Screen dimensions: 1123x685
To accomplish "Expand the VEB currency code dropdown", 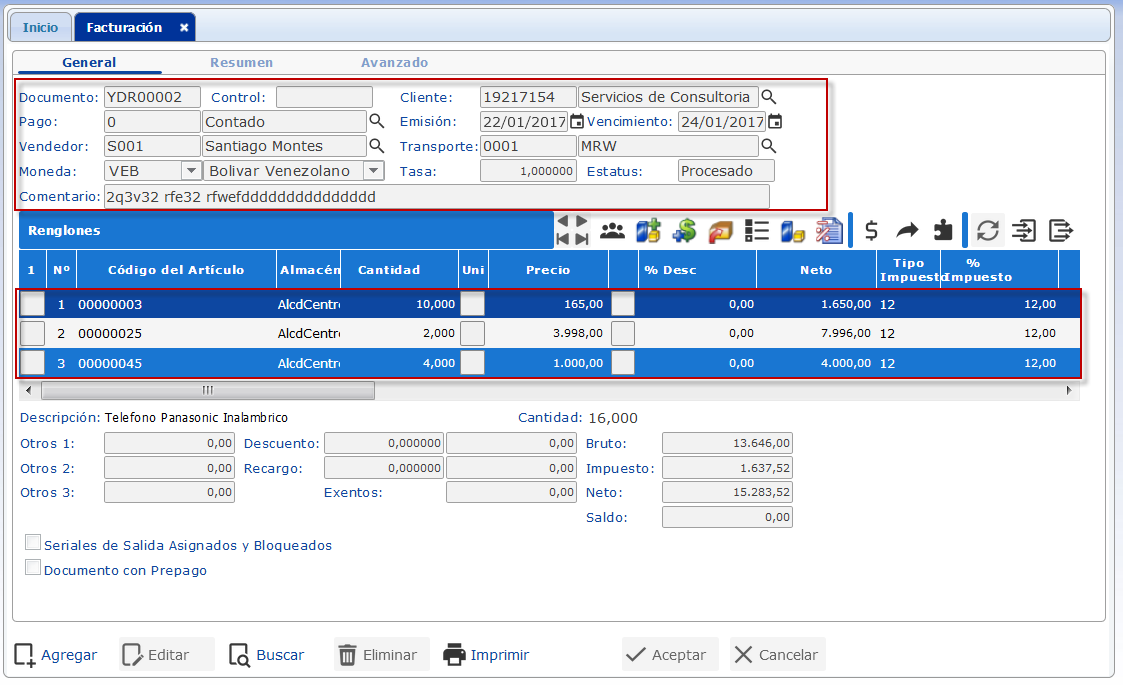I will pyautogui.click(x=190, y=171).
